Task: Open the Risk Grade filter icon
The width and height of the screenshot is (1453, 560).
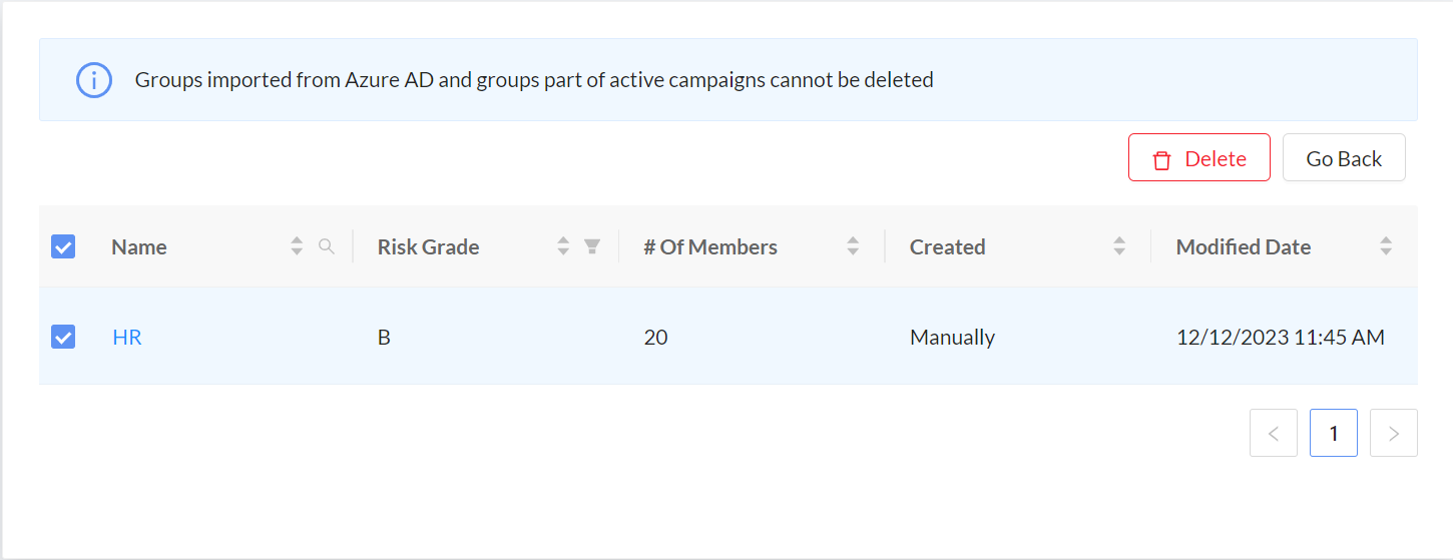Action: click(592, 246)
